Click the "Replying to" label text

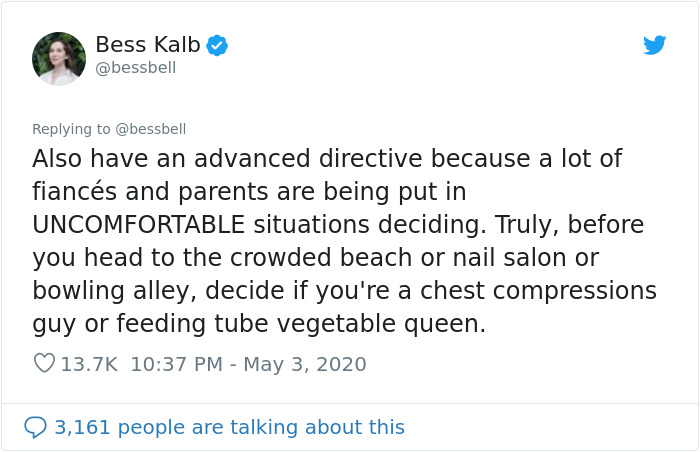tap(70, 129)
